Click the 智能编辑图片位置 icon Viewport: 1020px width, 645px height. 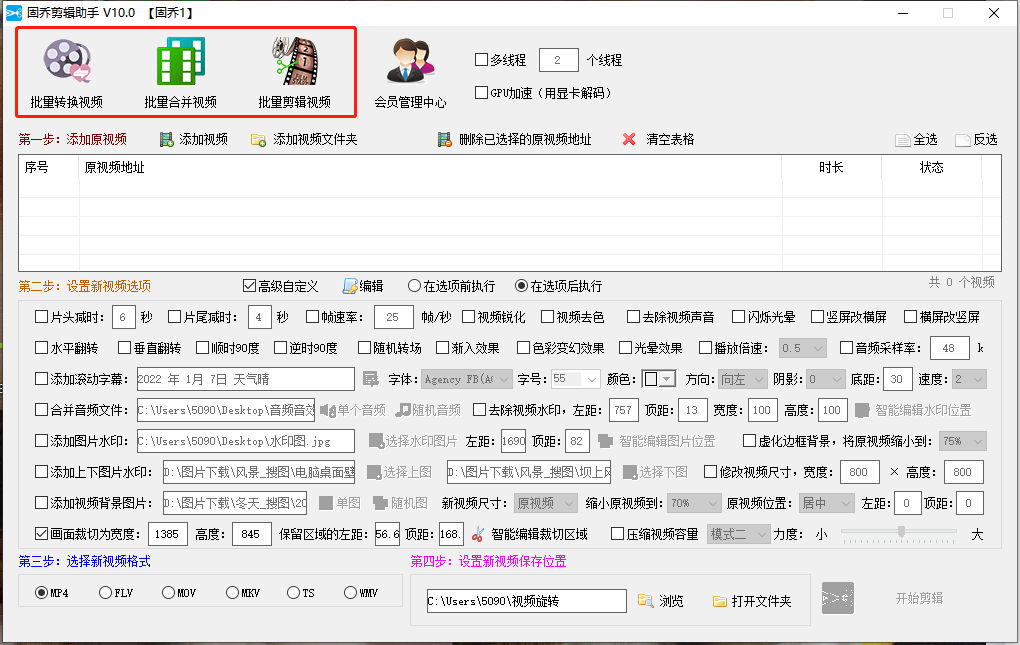[605, 441]
